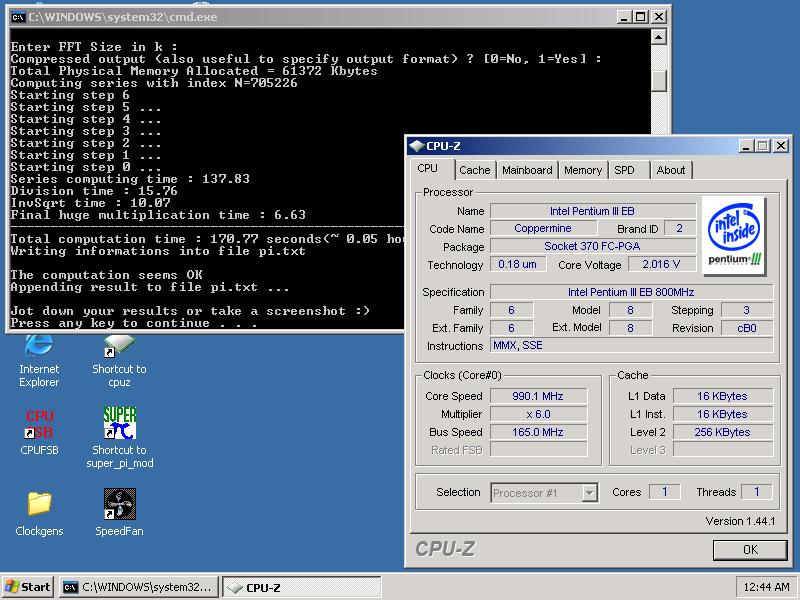Click the CPU-Z title bar diamond icon
This screenshot has height=600, width=800.
(x=417, y=146)
